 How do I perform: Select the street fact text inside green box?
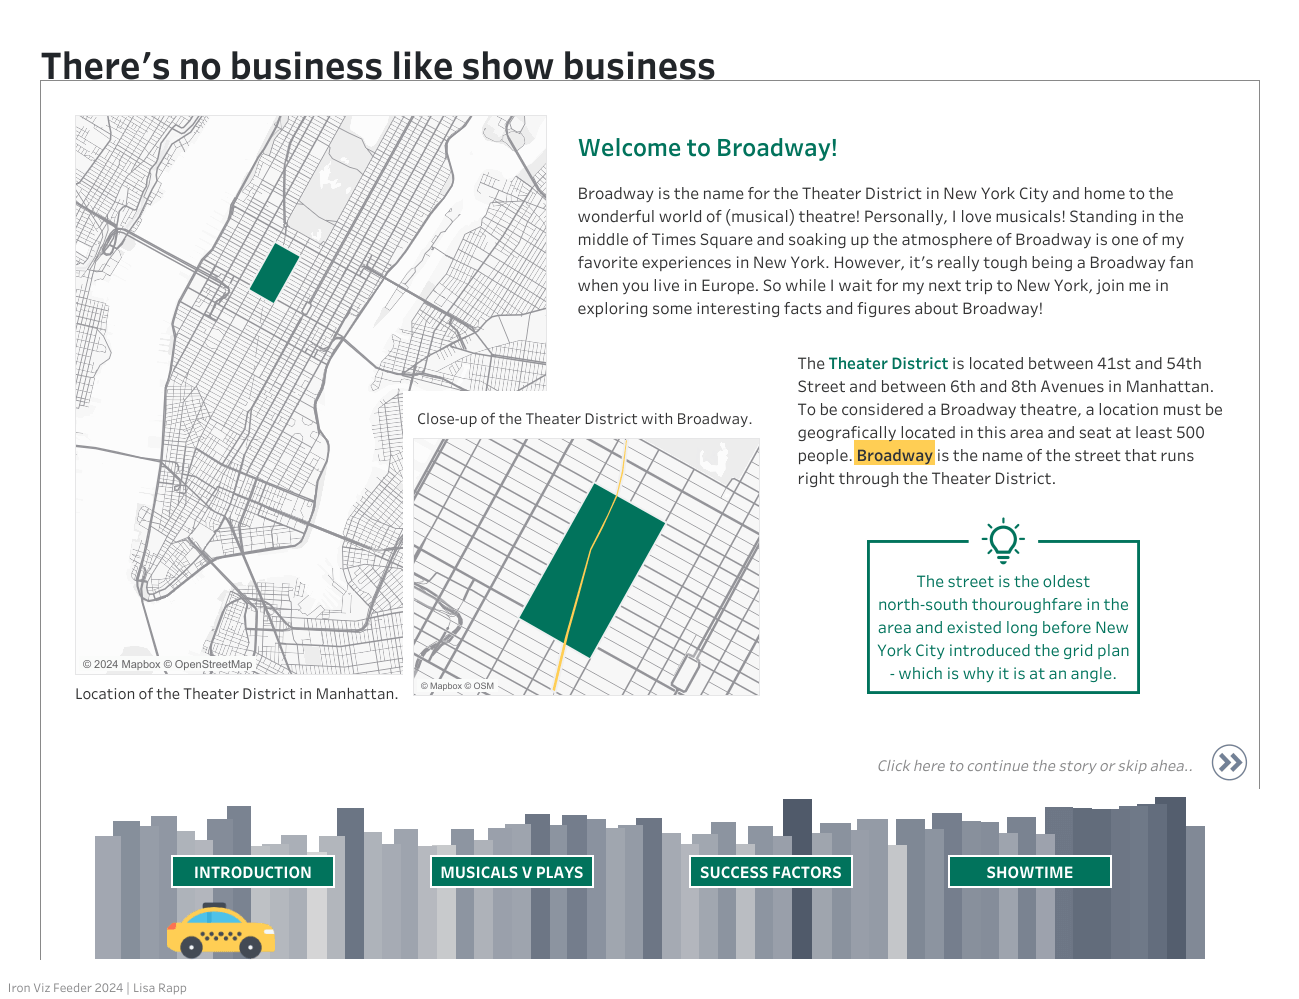1003,627
